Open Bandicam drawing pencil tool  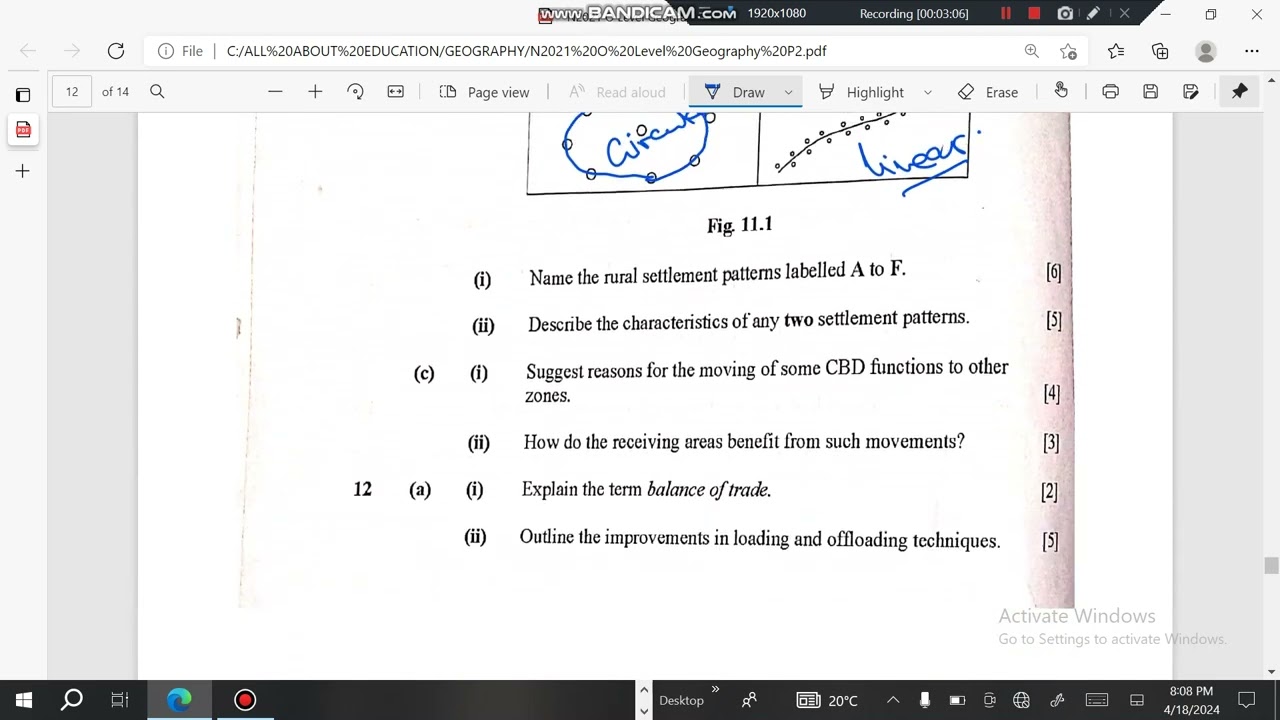pos(1094,14)
